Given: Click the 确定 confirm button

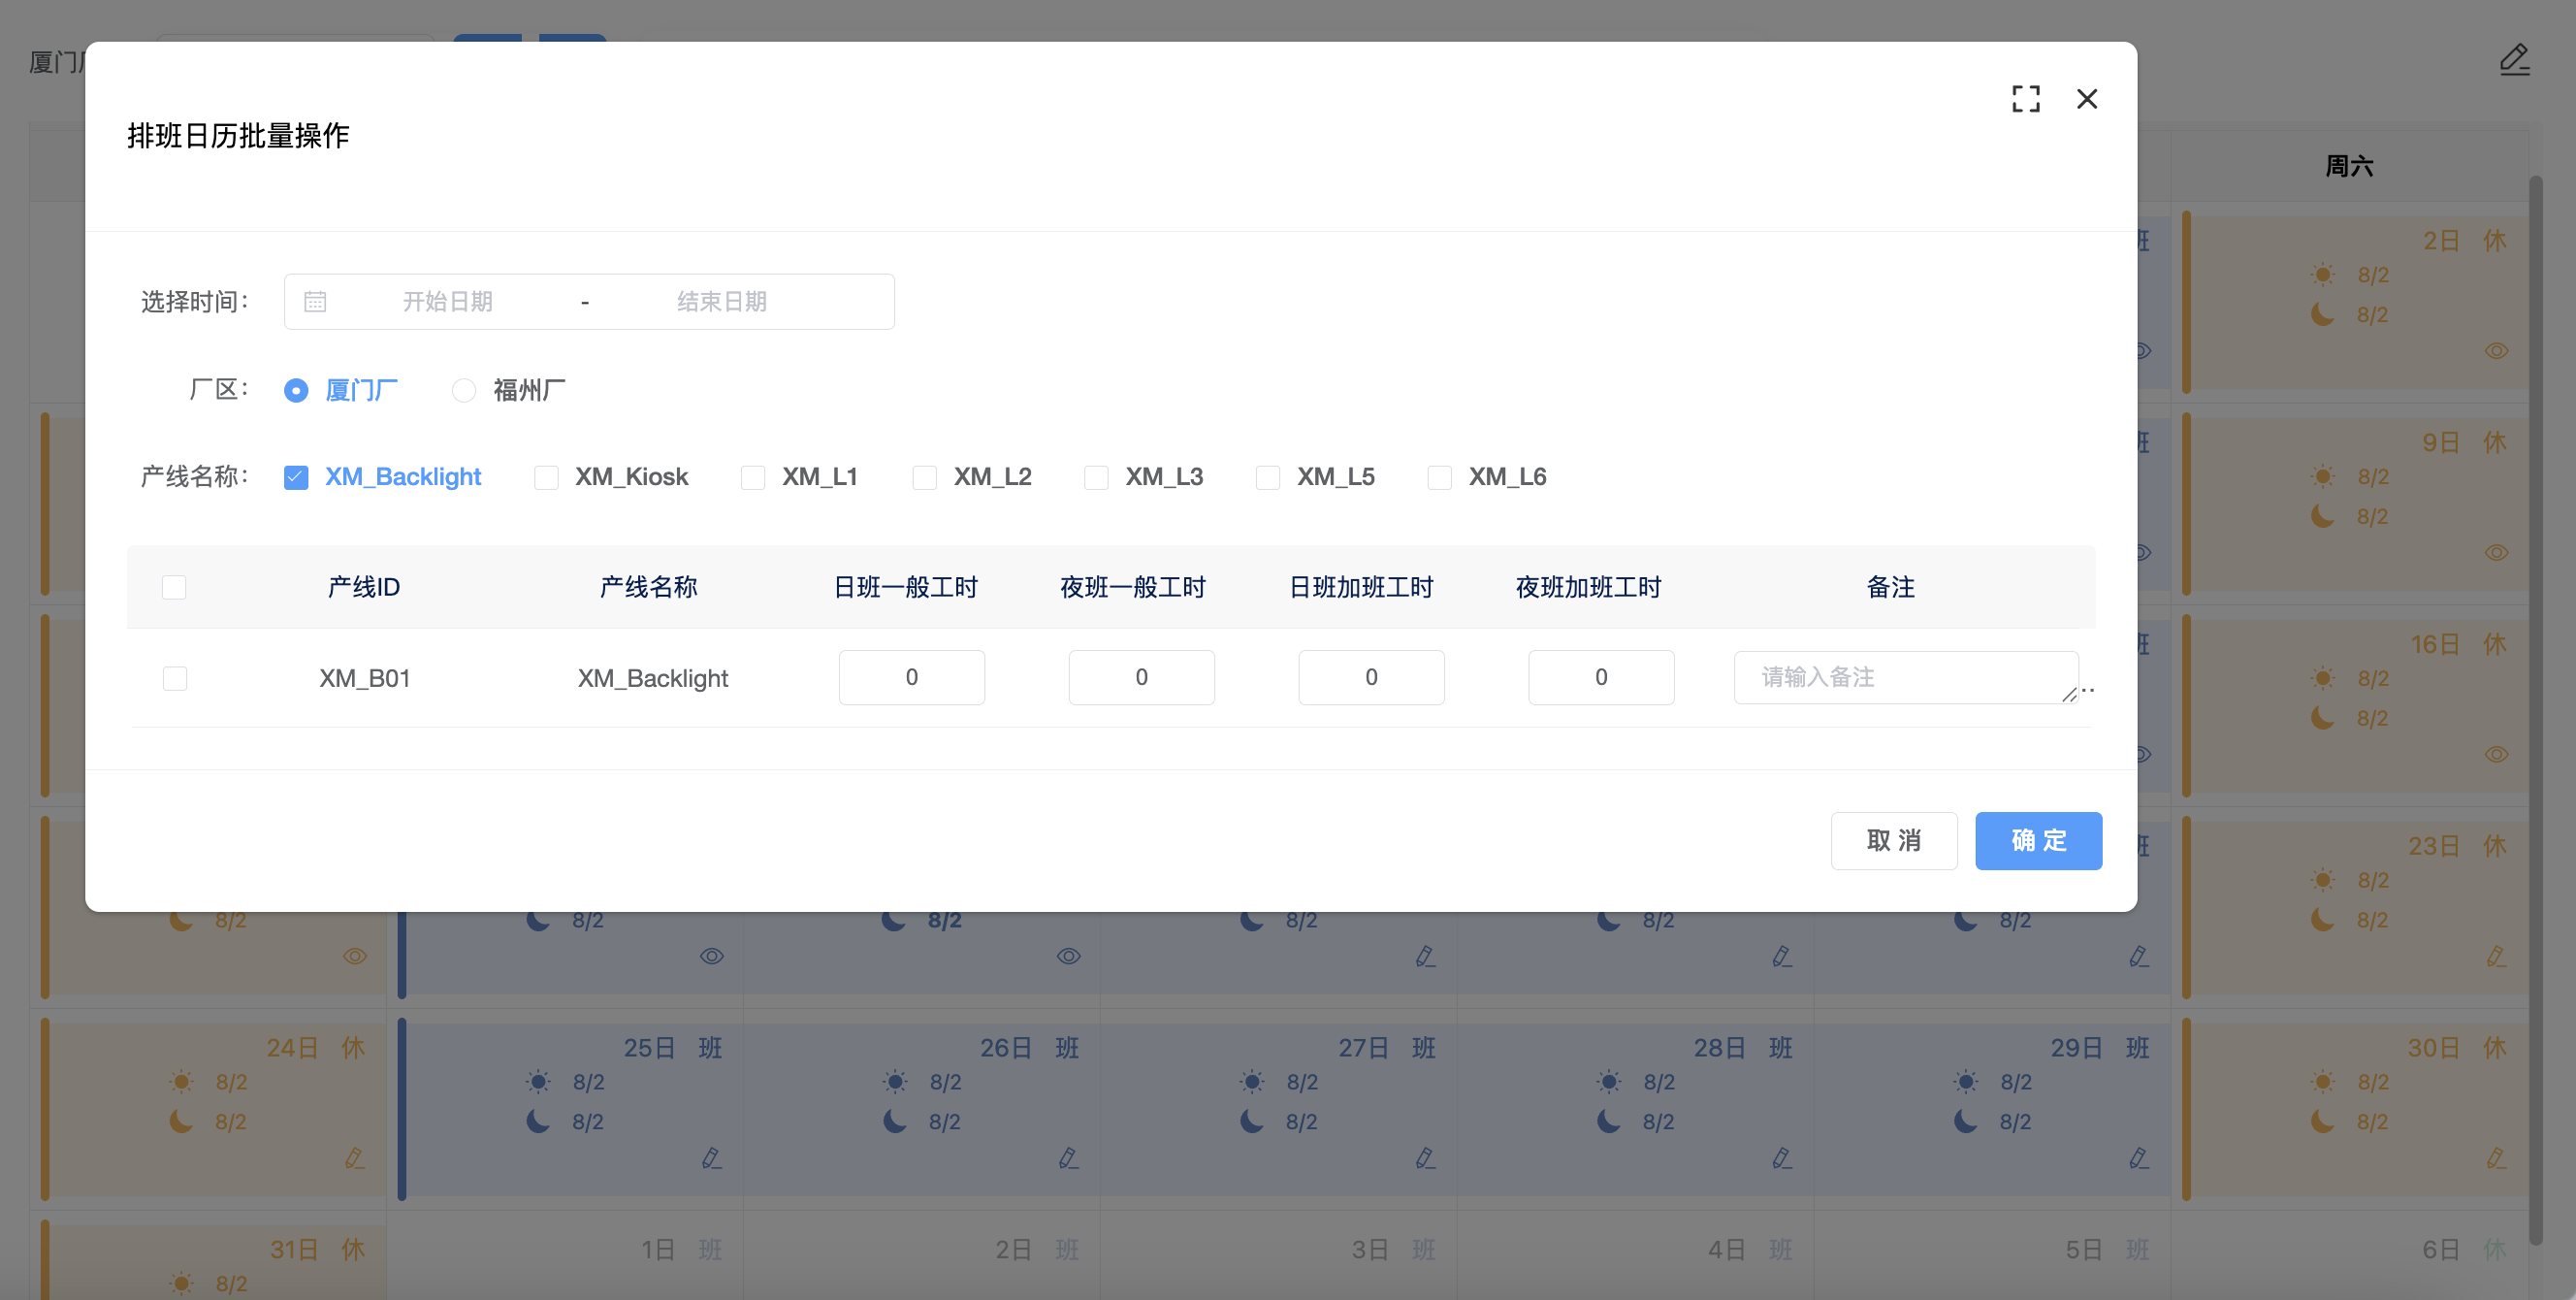Looking at the screenshot, I should coord(2038,840).
